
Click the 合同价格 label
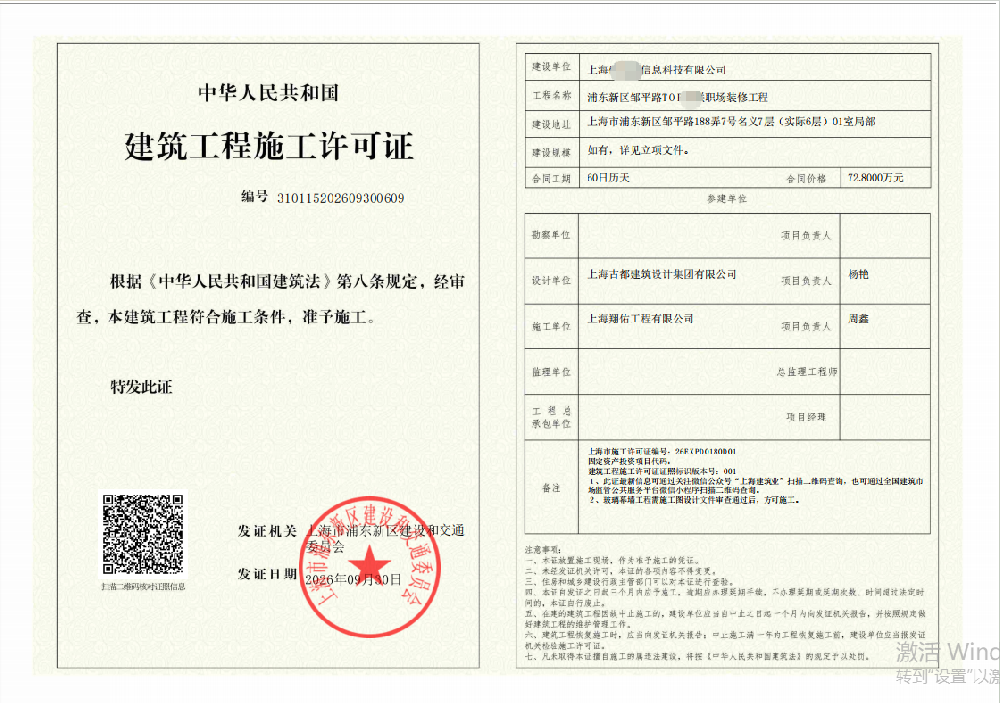coord(805,179)
